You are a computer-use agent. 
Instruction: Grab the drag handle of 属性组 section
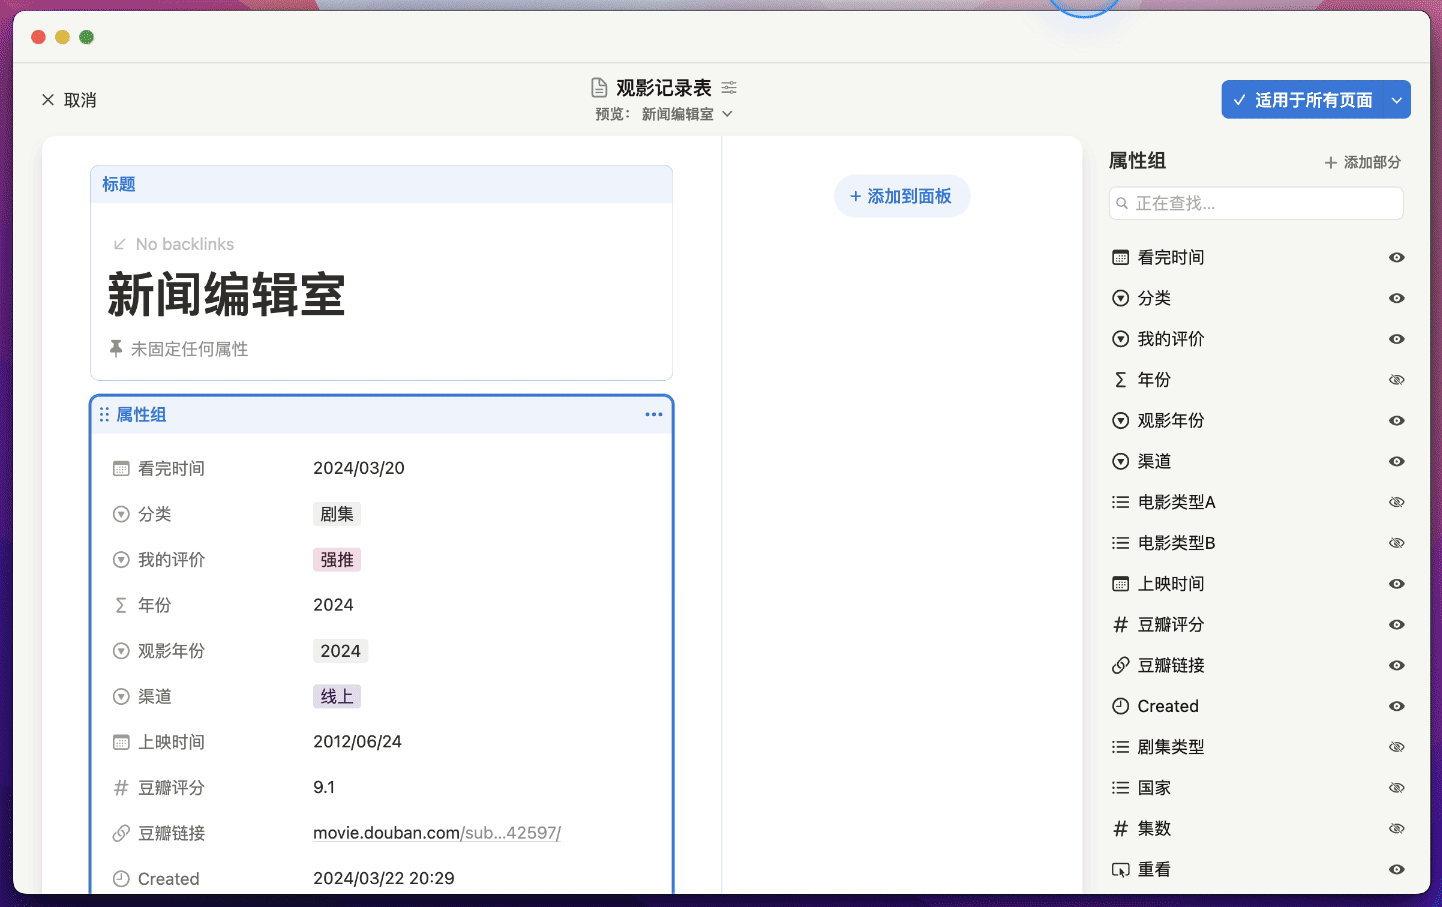[104, 414]
